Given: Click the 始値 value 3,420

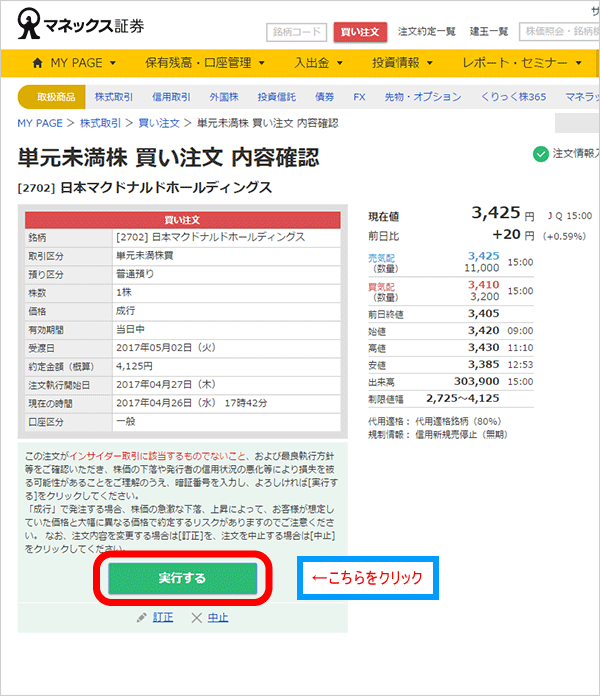Looking at the screenshot, I should pos(484,331).
